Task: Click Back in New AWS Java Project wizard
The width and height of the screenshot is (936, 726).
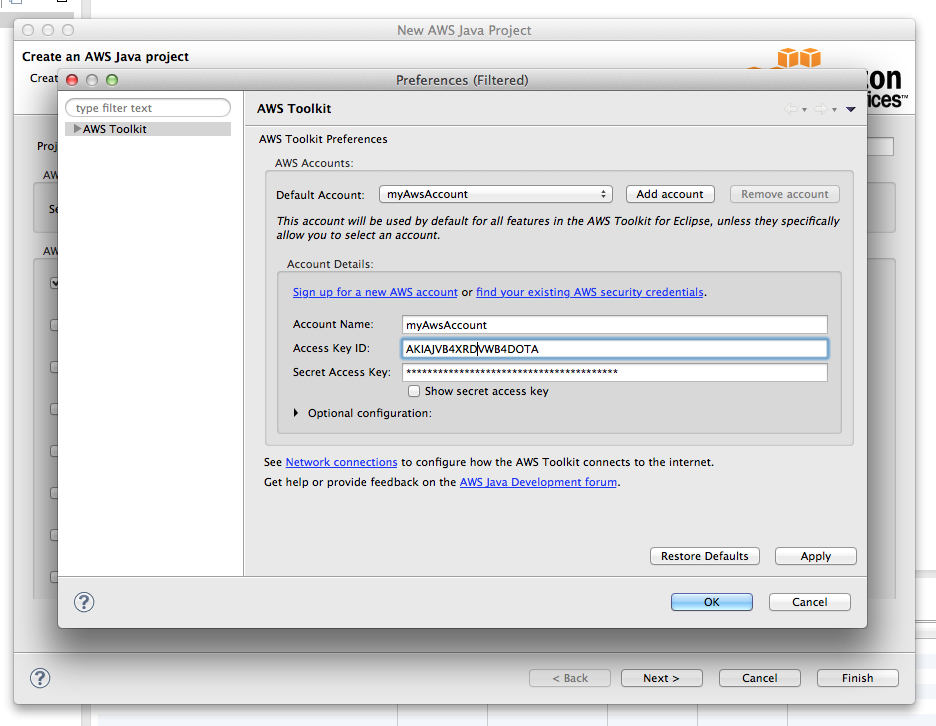Action: coord(569,678)
